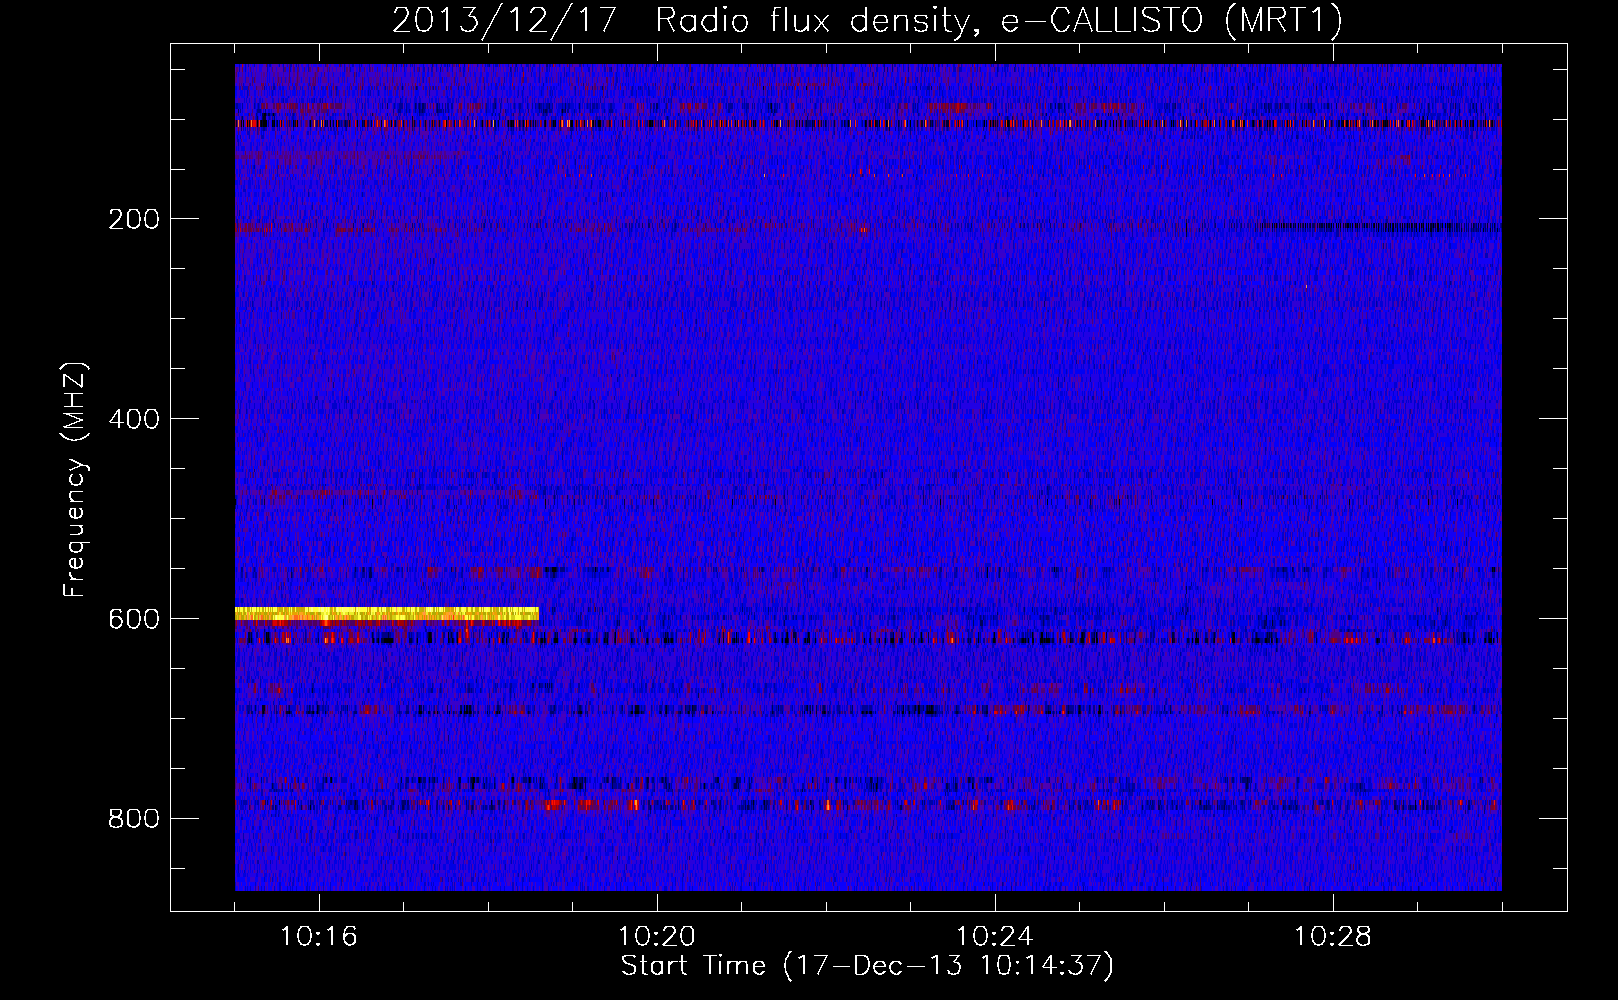This screenshot has width=1618, height=1000.
Task: Click the 600 frequency tick label
Action: (133, 619)
